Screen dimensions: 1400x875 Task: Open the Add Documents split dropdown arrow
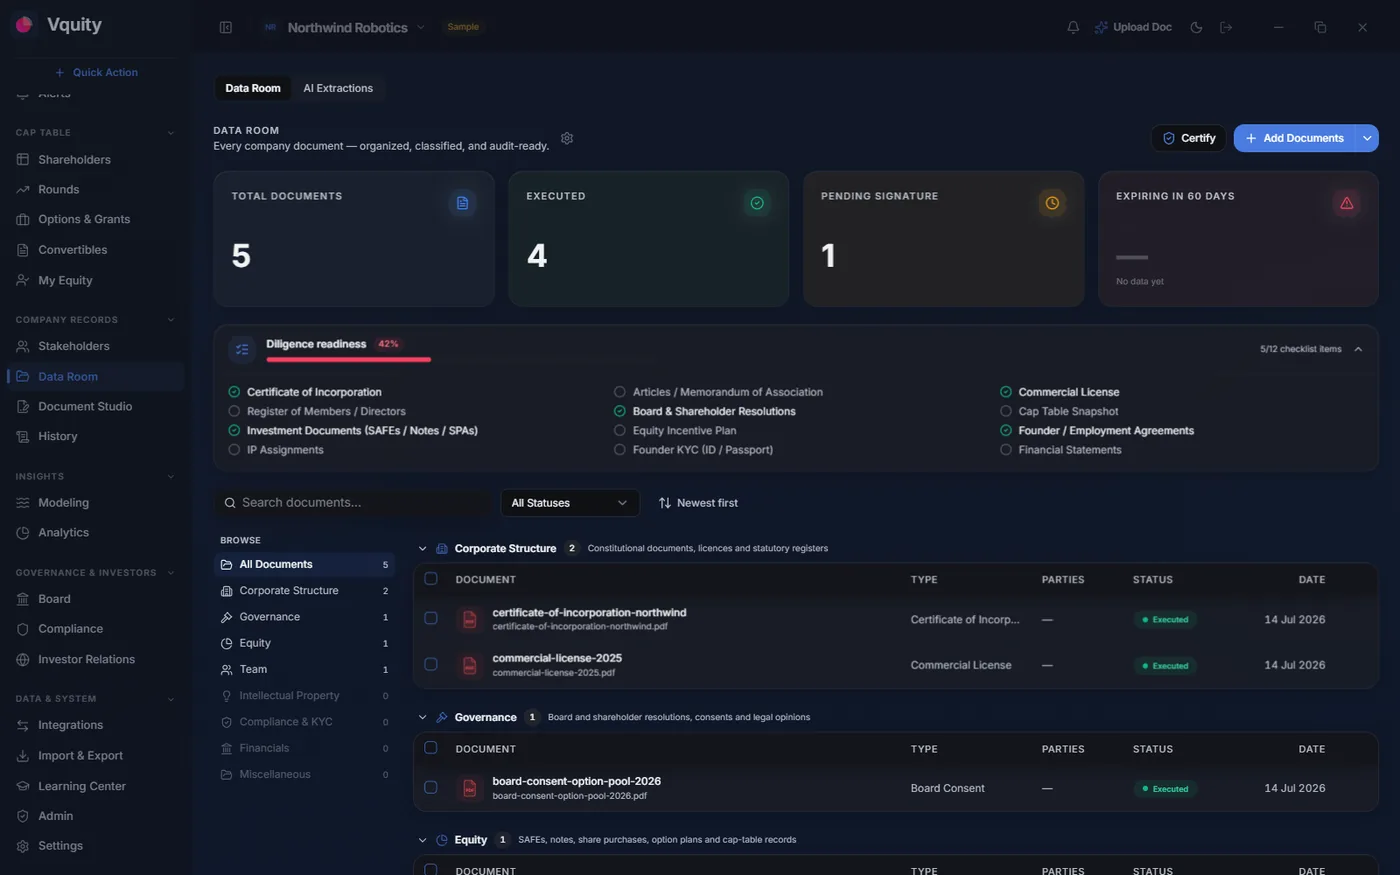pos(1366,138)
